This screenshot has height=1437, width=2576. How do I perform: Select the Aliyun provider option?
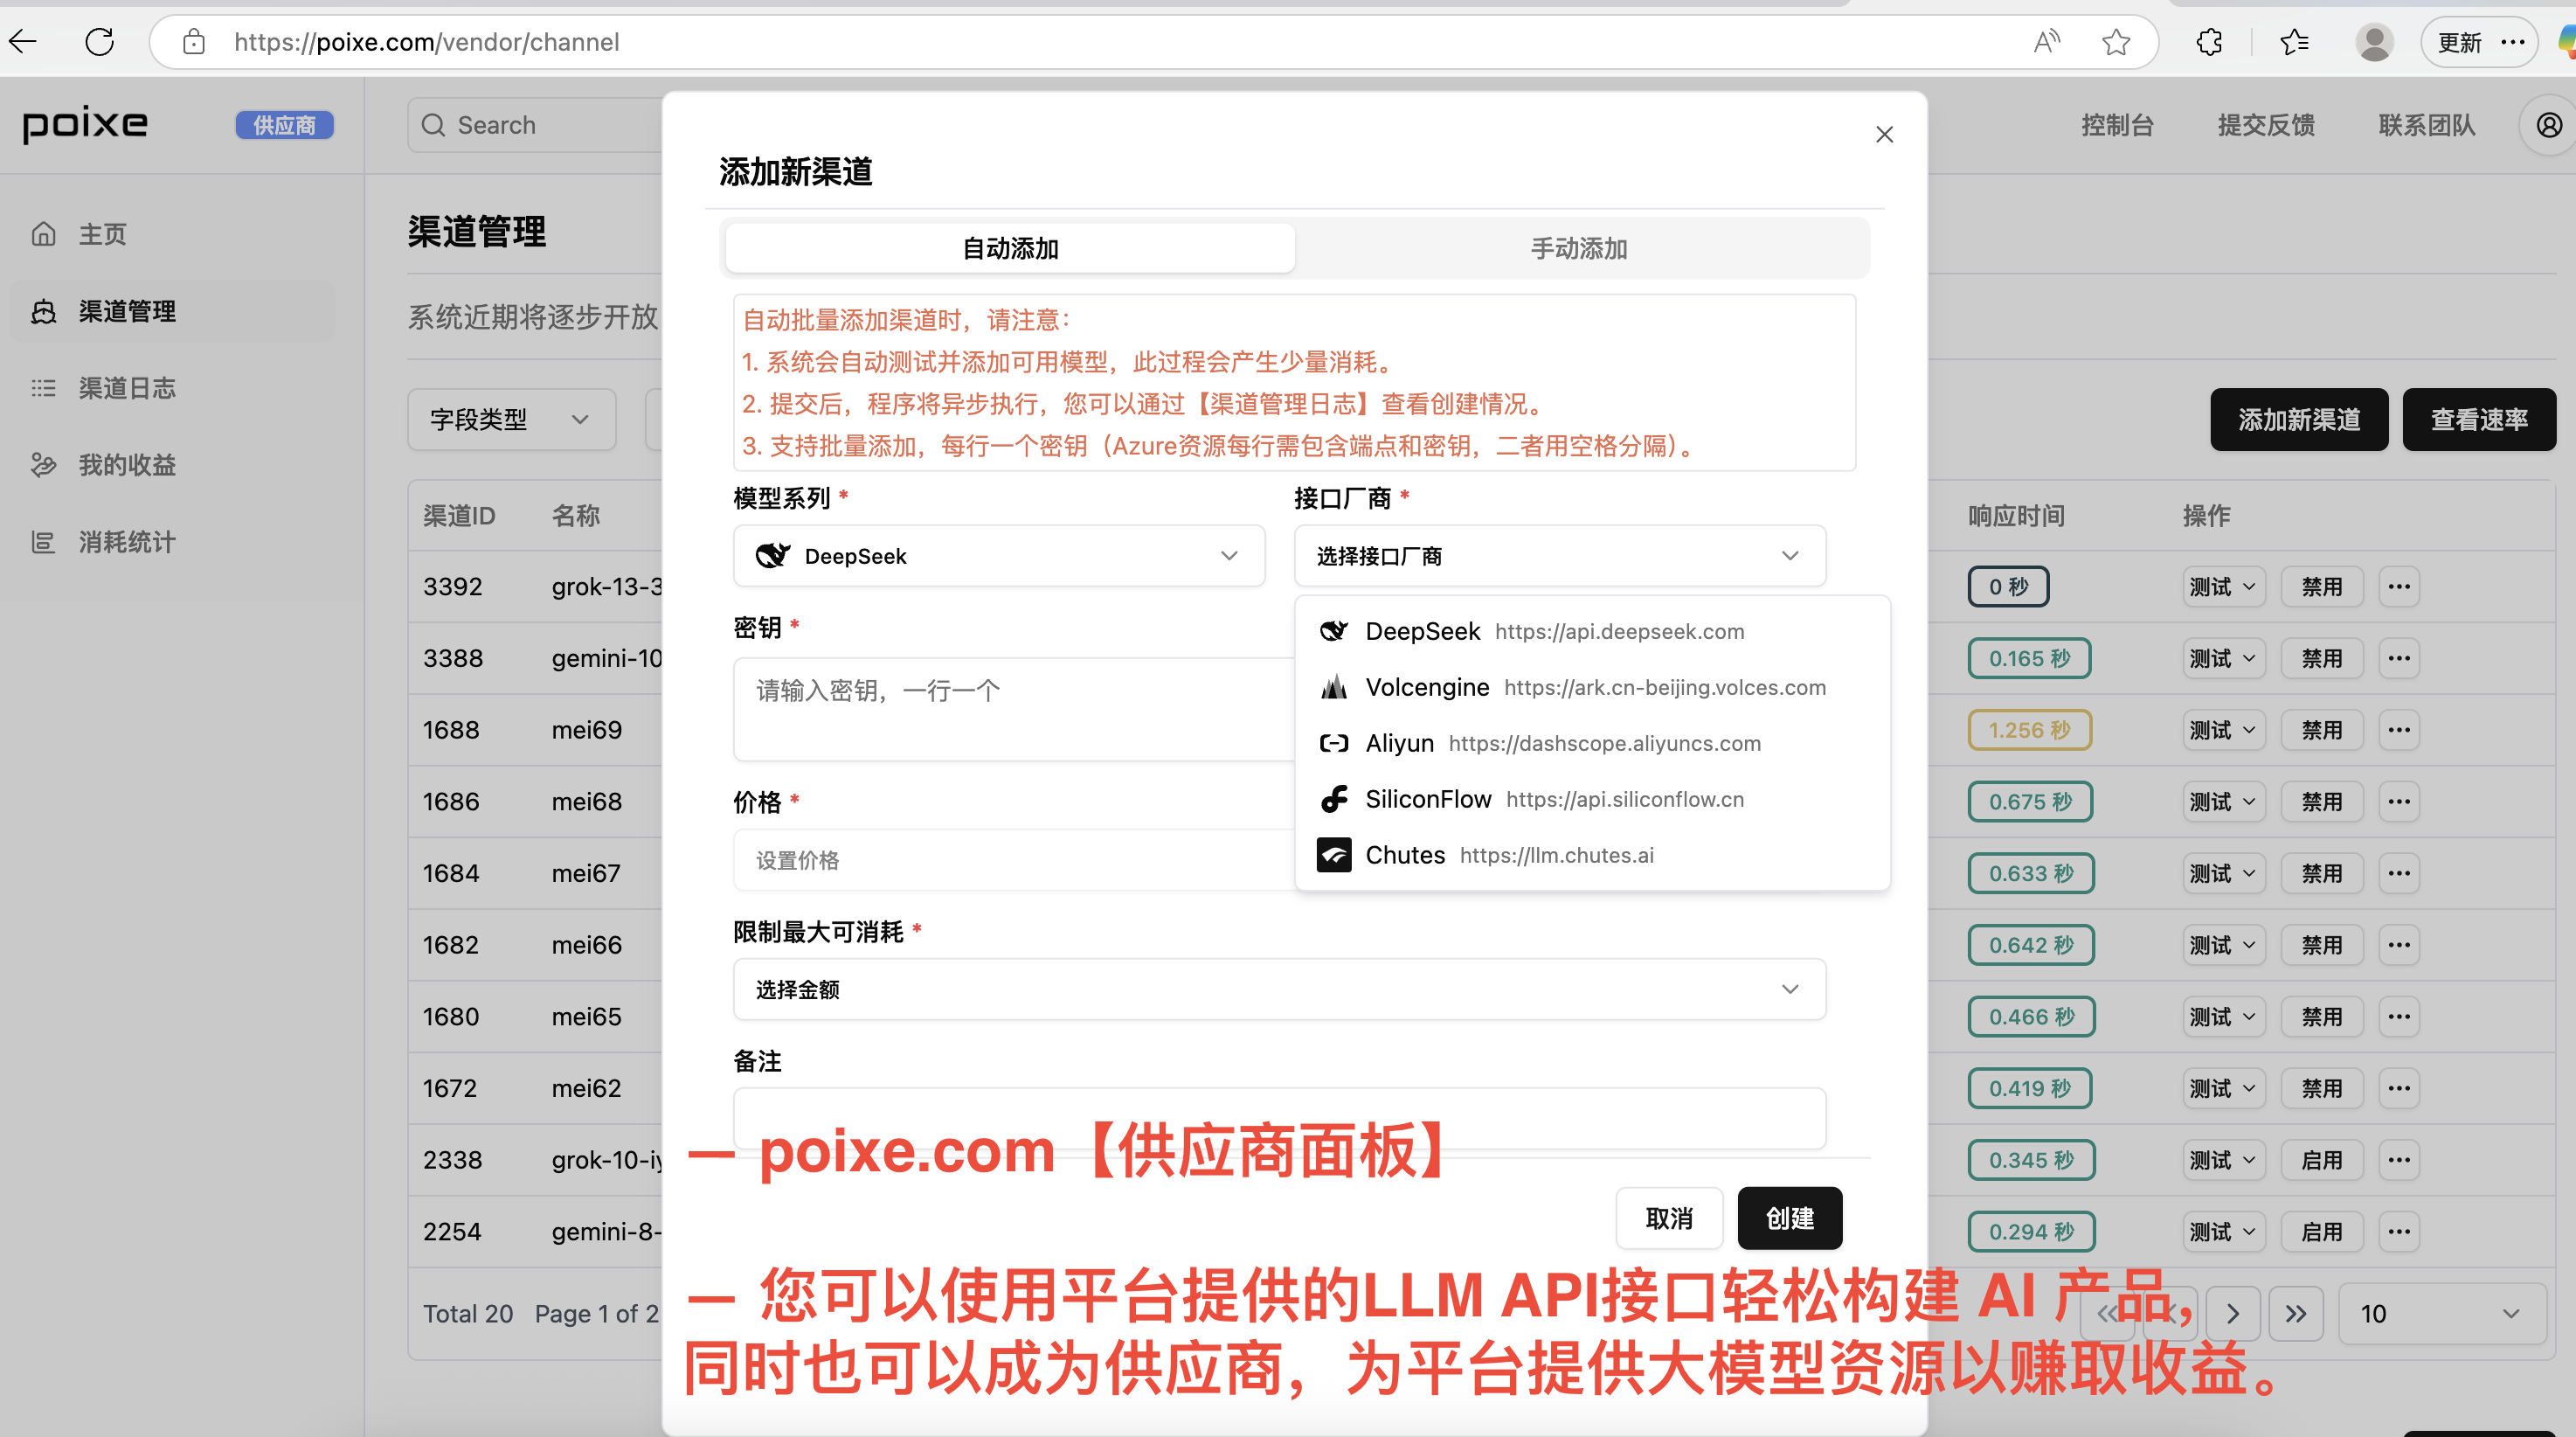point(1592,743)
